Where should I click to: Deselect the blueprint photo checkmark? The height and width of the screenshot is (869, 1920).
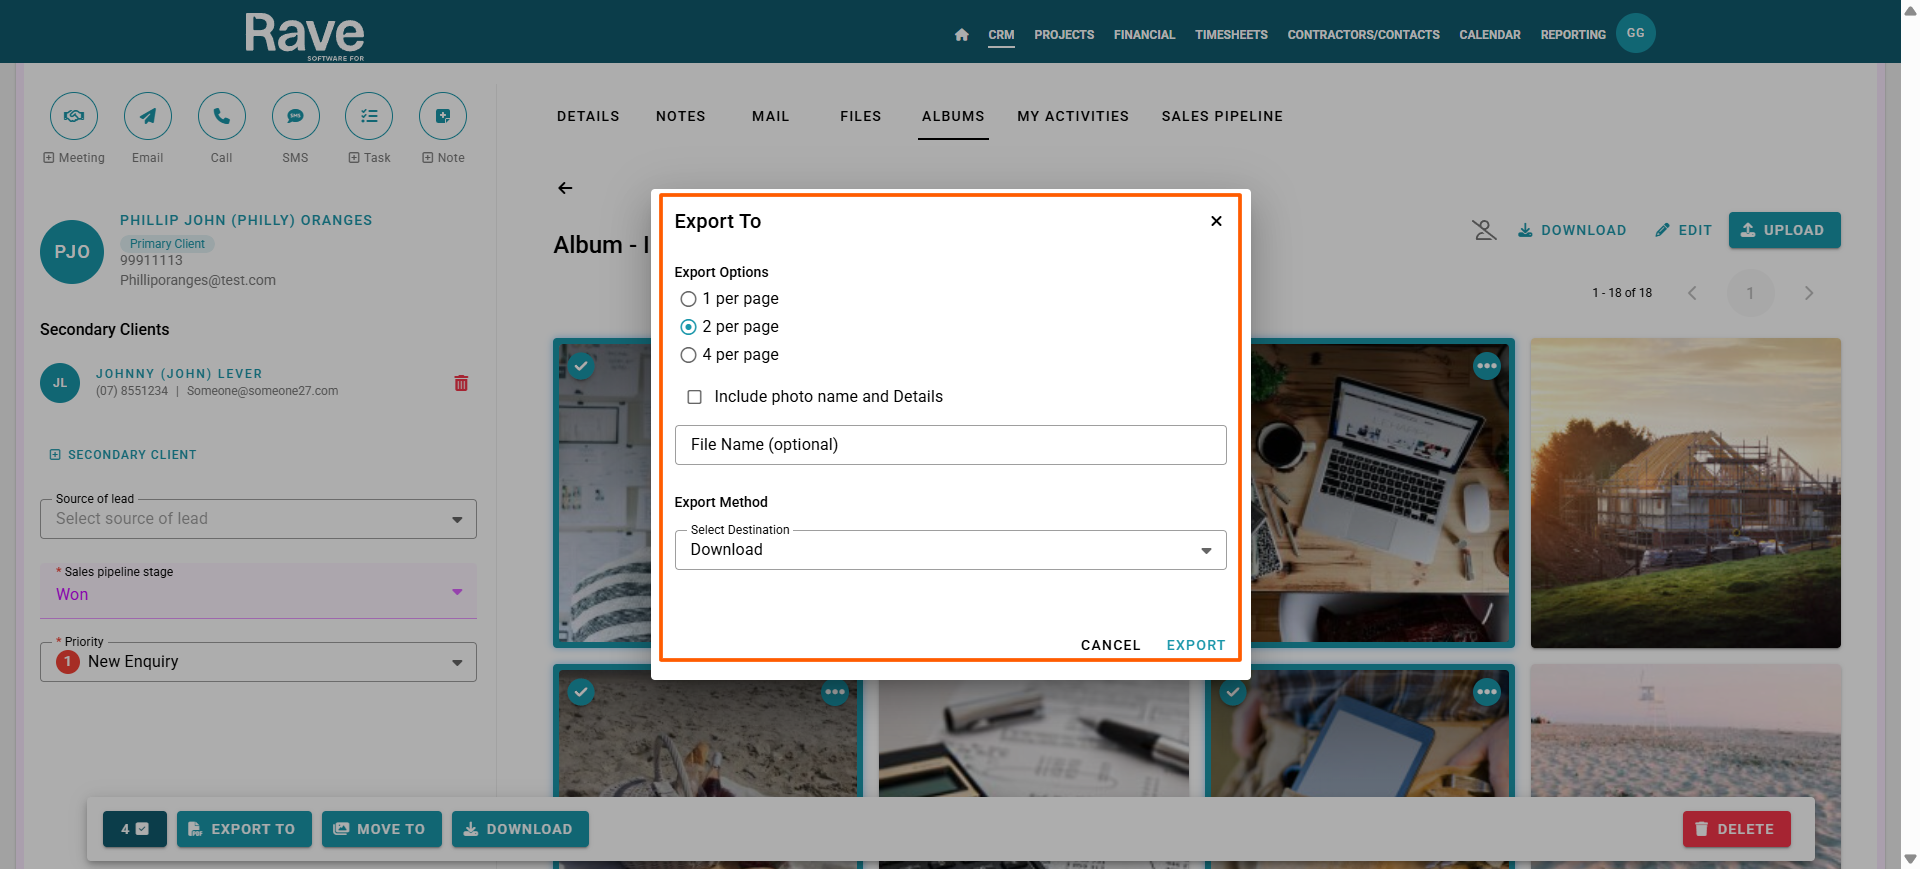point(581,366)
